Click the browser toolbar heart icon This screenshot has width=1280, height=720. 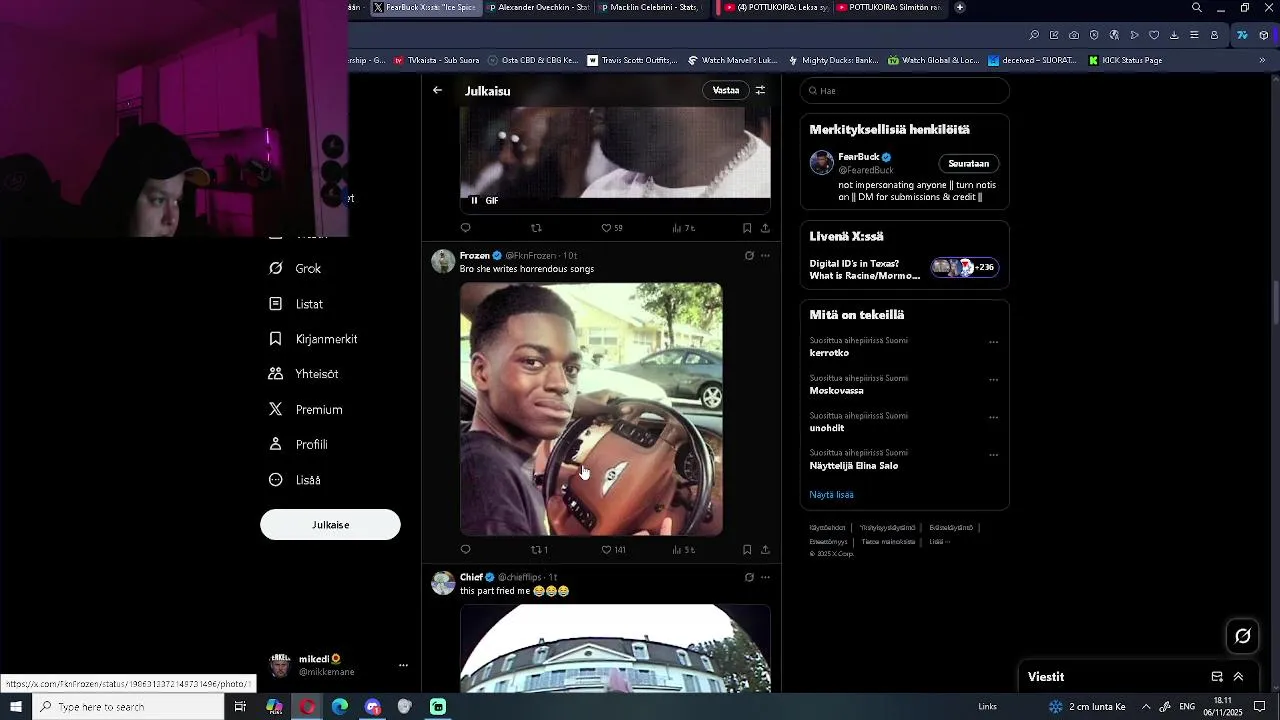tap(1154, 35)
